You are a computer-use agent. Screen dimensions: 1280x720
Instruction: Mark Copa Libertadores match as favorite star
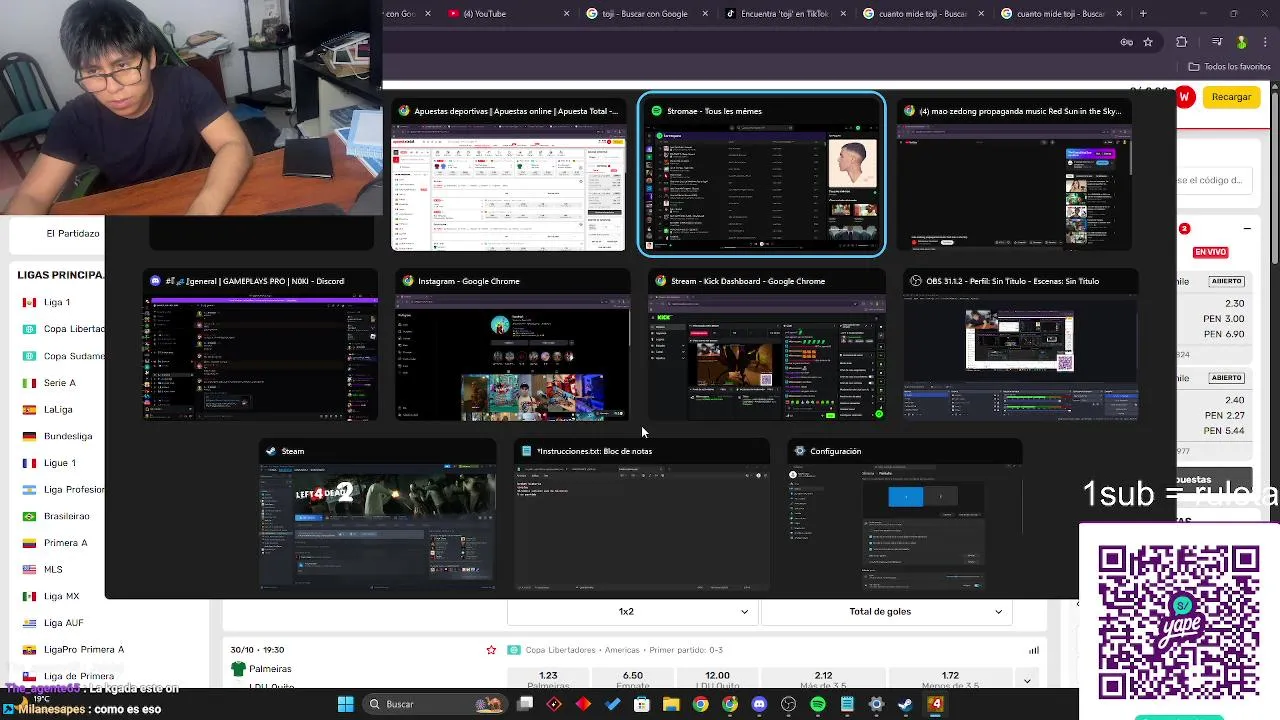click(x=491, y=650)
